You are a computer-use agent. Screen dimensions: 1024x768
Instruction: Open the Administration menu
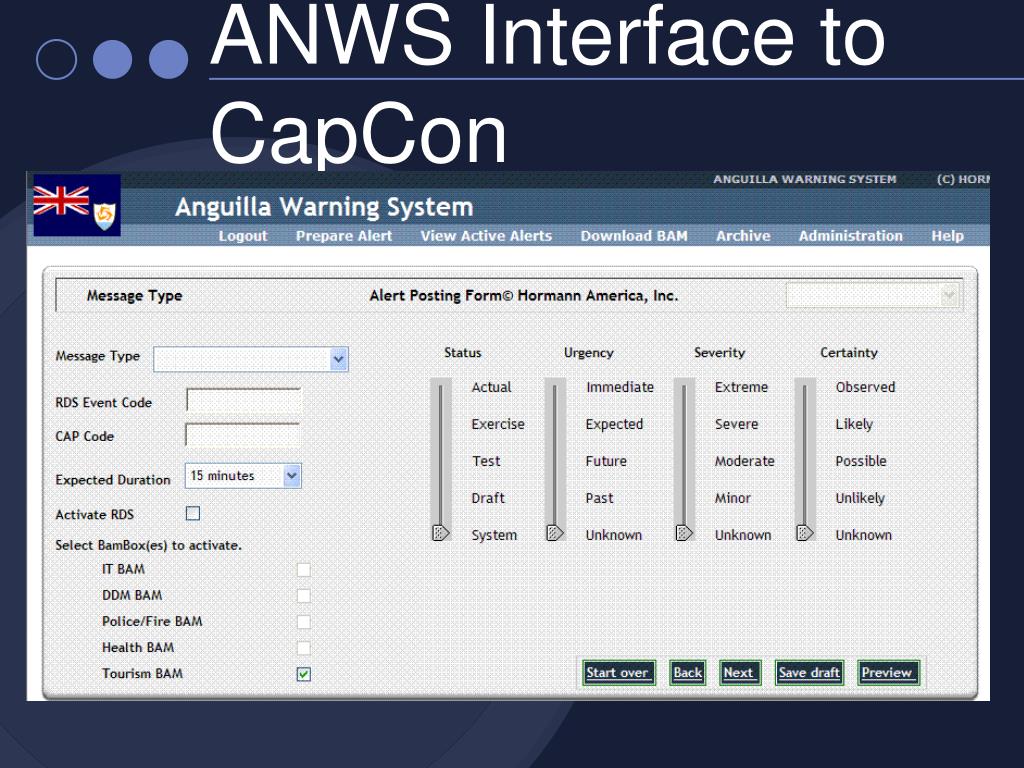click(x=851, y=236)
